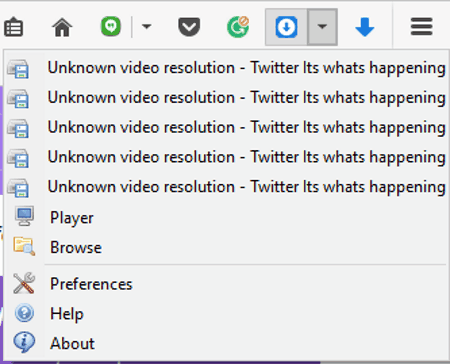Expand the Hangouts icon dropdown arrow

pos(147,26)
